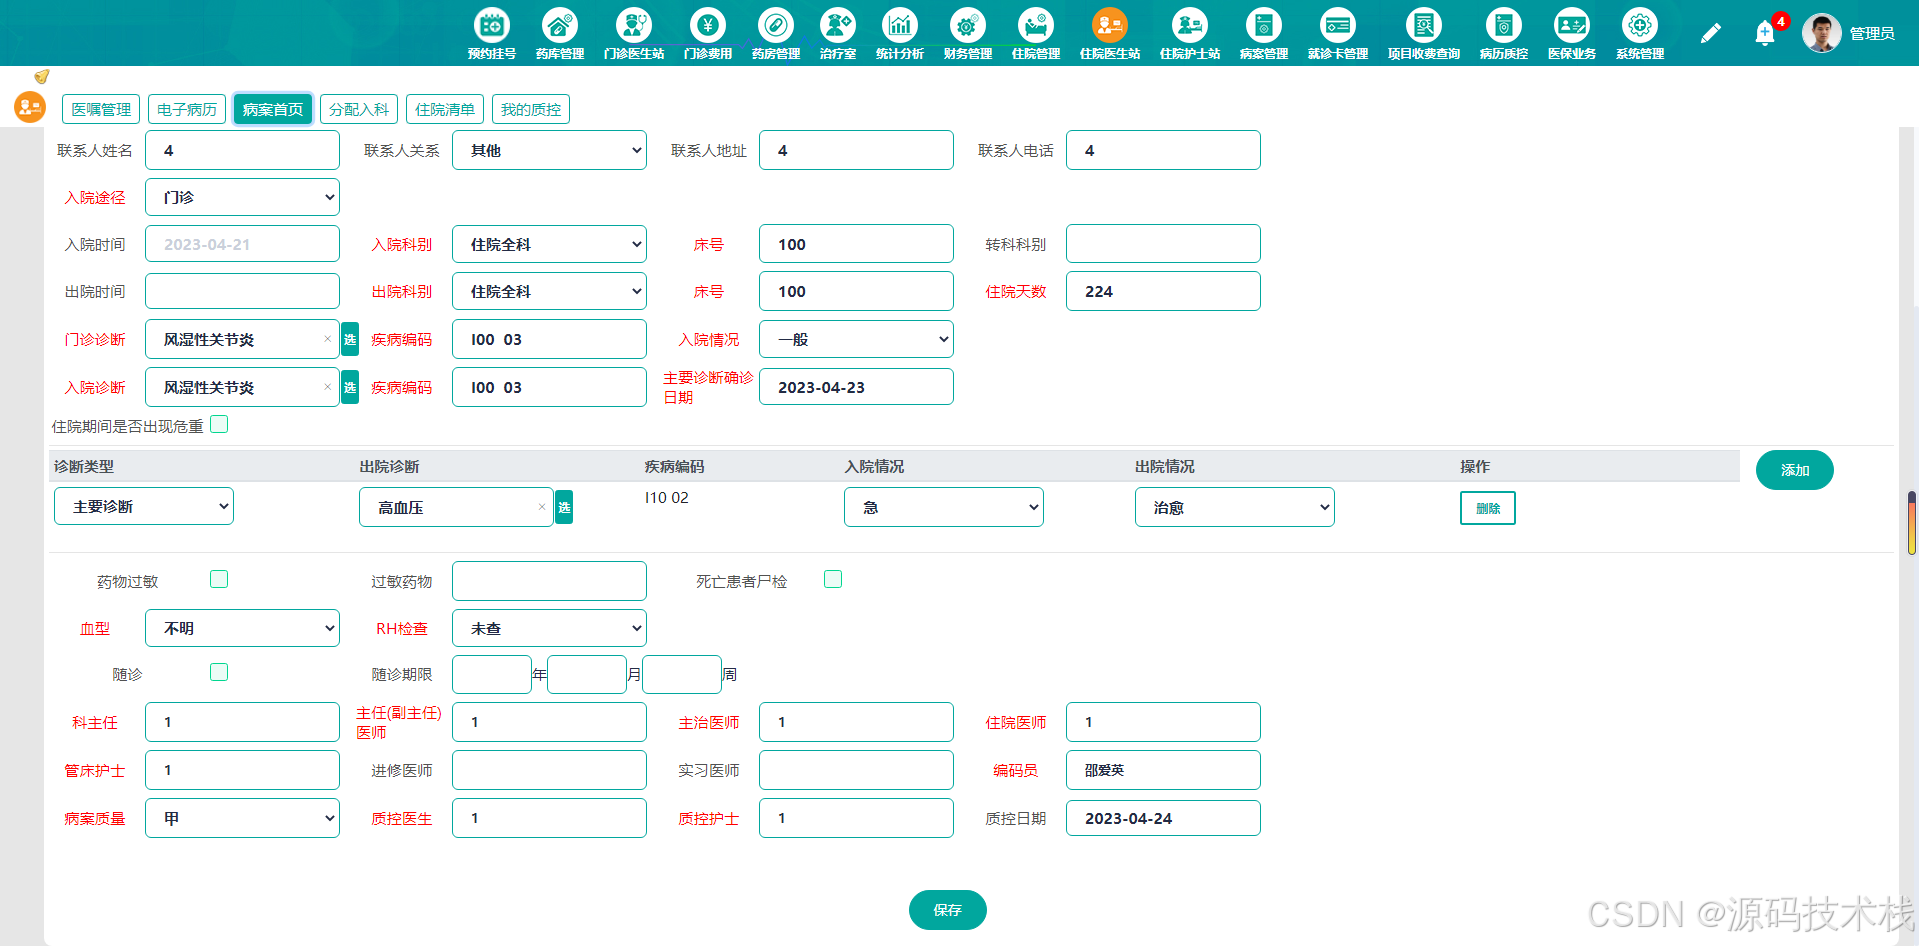The width and height of the screenshot is (1919, 946).
Task: Click 选 button beside 入院诊断 field
Action: (x=350, y=387)
